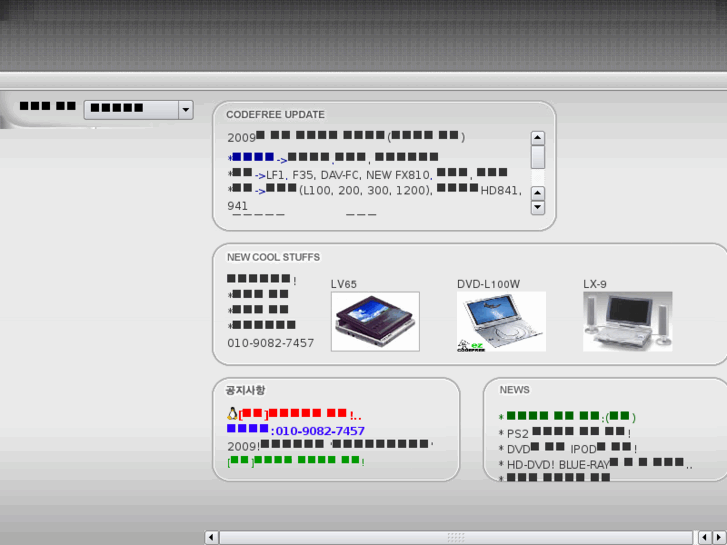Open the DVD-L100W product thumbnail
727x545 pixels.
(501, 321)
